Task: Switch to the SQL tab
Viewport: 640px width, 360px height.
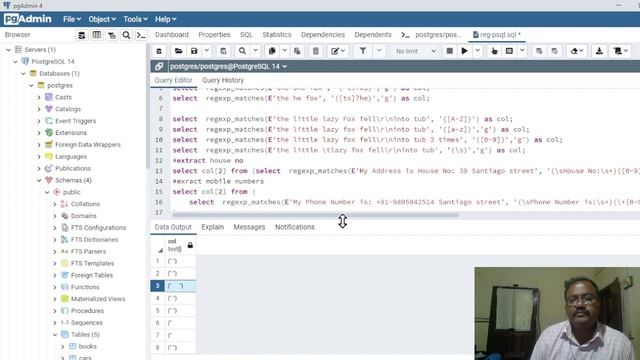Action: click(x=246, y=35)
